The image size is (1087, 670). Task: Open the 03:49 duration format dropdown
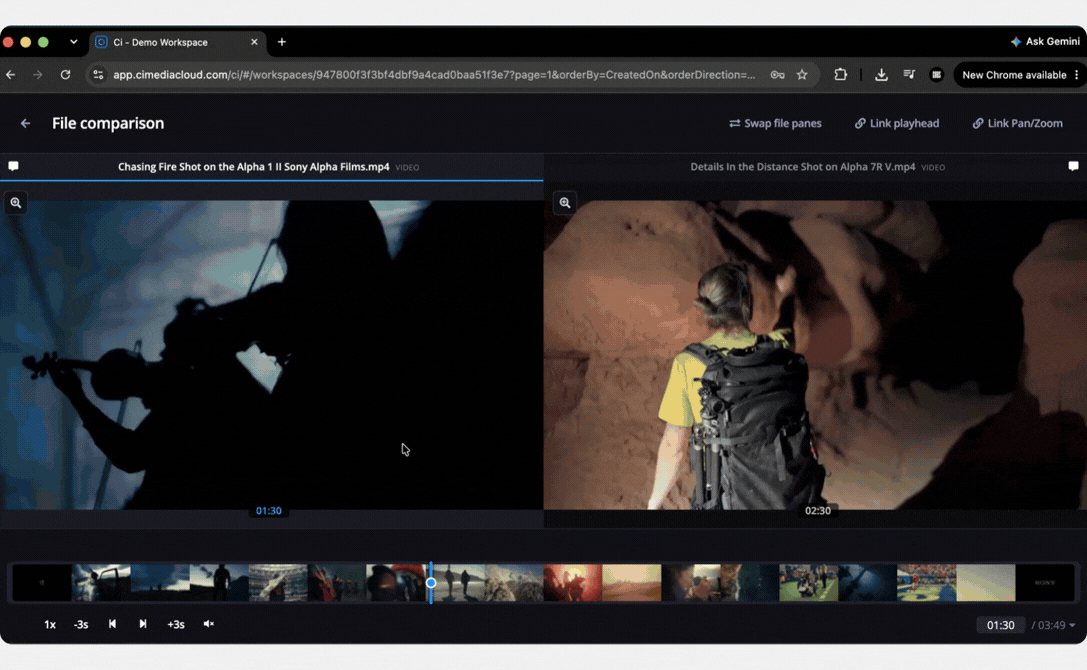coord(1054,625)
